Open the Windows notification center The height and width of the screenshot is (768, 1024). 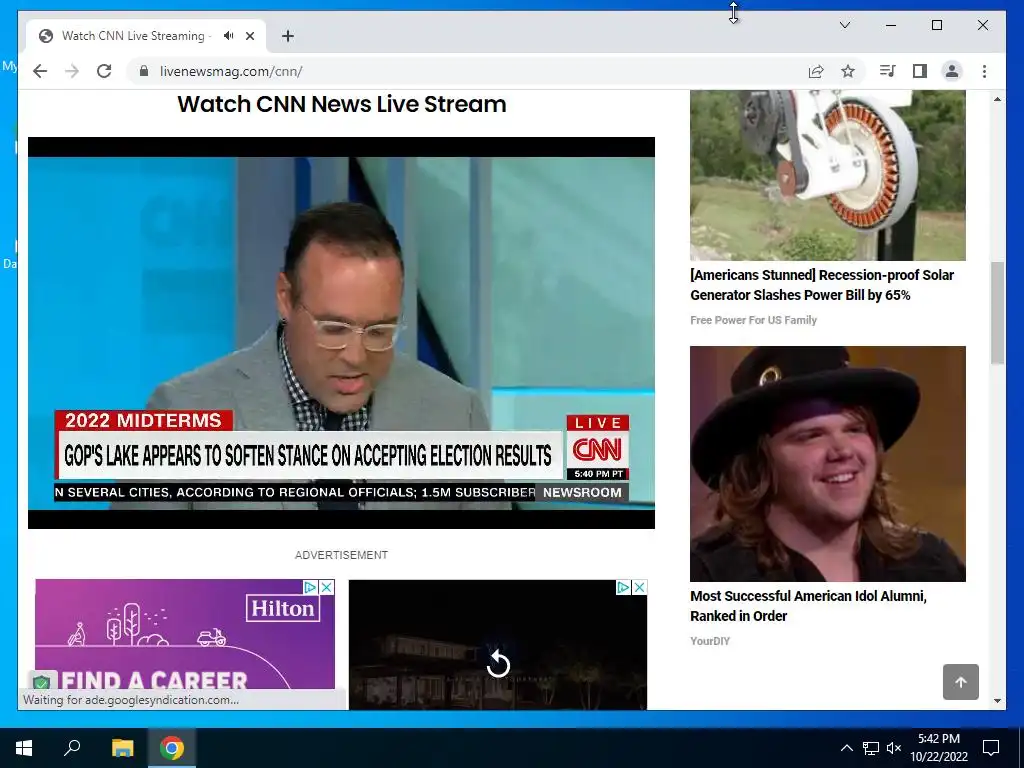point(991,748)
